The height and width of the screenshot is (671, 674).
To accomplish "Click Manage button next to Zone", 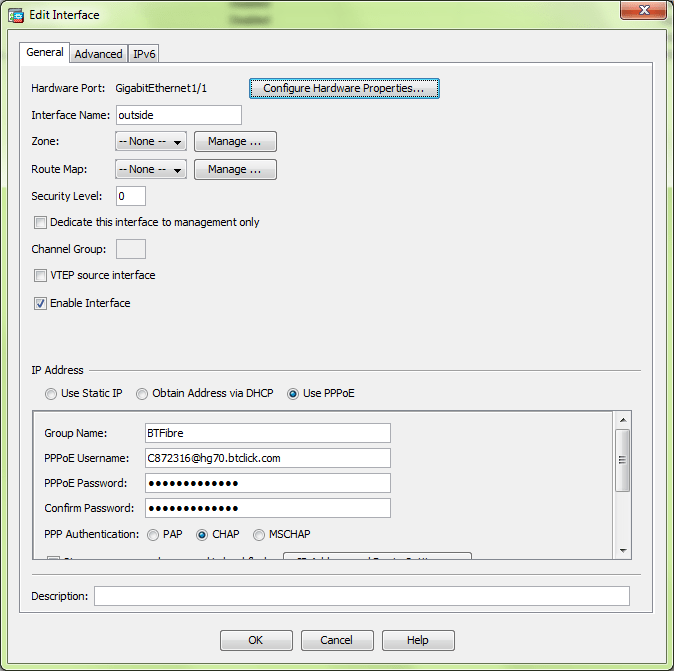I will (x=235, y=142).
